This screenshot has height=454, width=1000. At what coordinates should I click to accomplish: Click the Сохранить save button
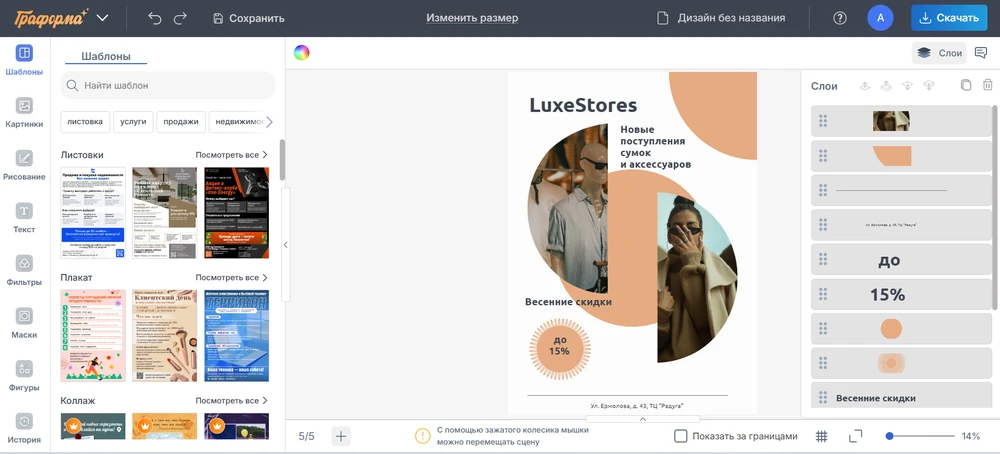click(248, 18)
